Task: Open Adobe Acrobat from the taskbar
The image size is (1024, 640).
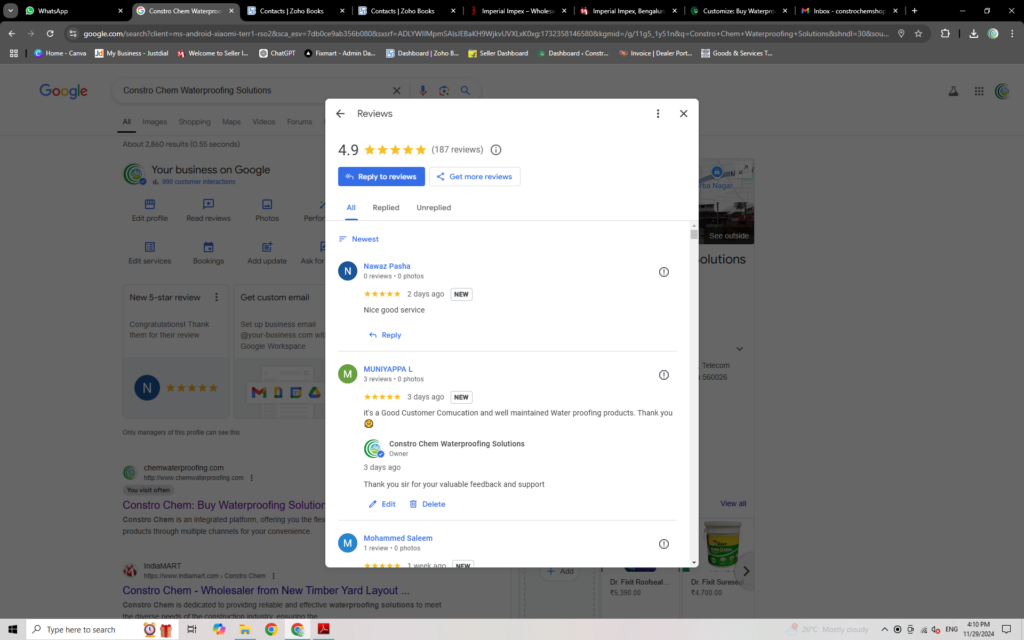Action: (x=323, y=630)
